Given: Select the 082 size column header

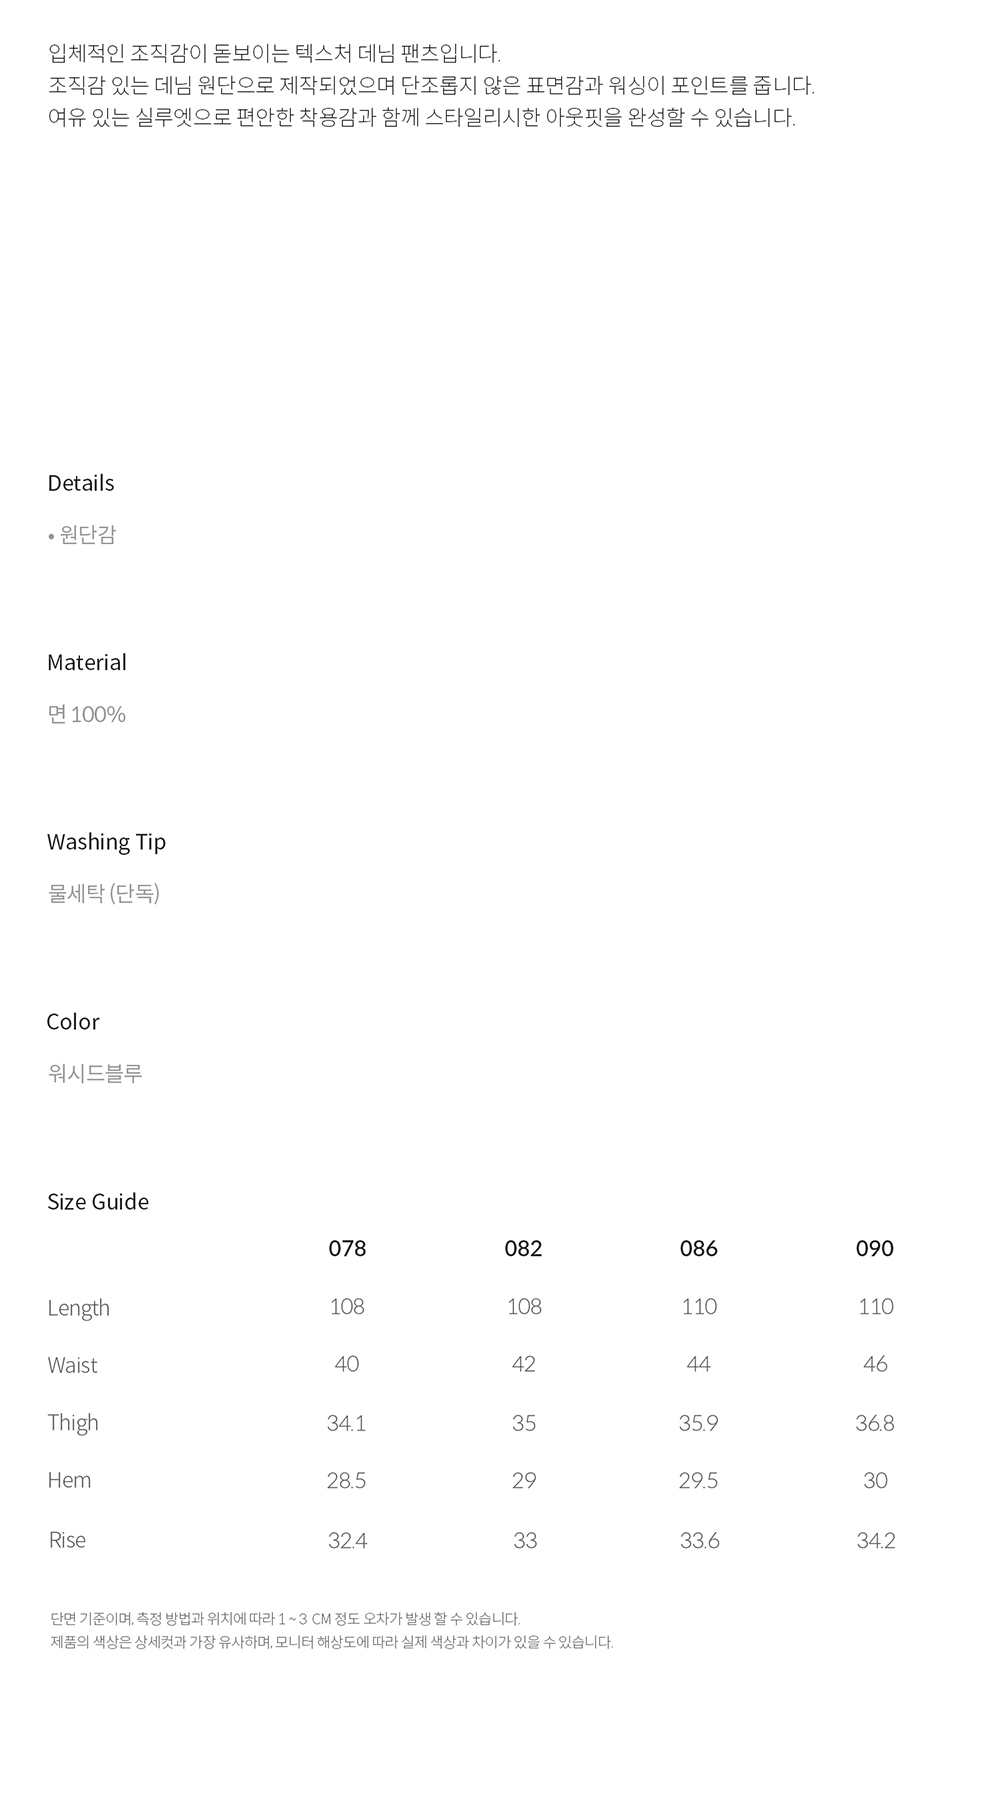Looking at the screenshot, I should [523, 1248].
